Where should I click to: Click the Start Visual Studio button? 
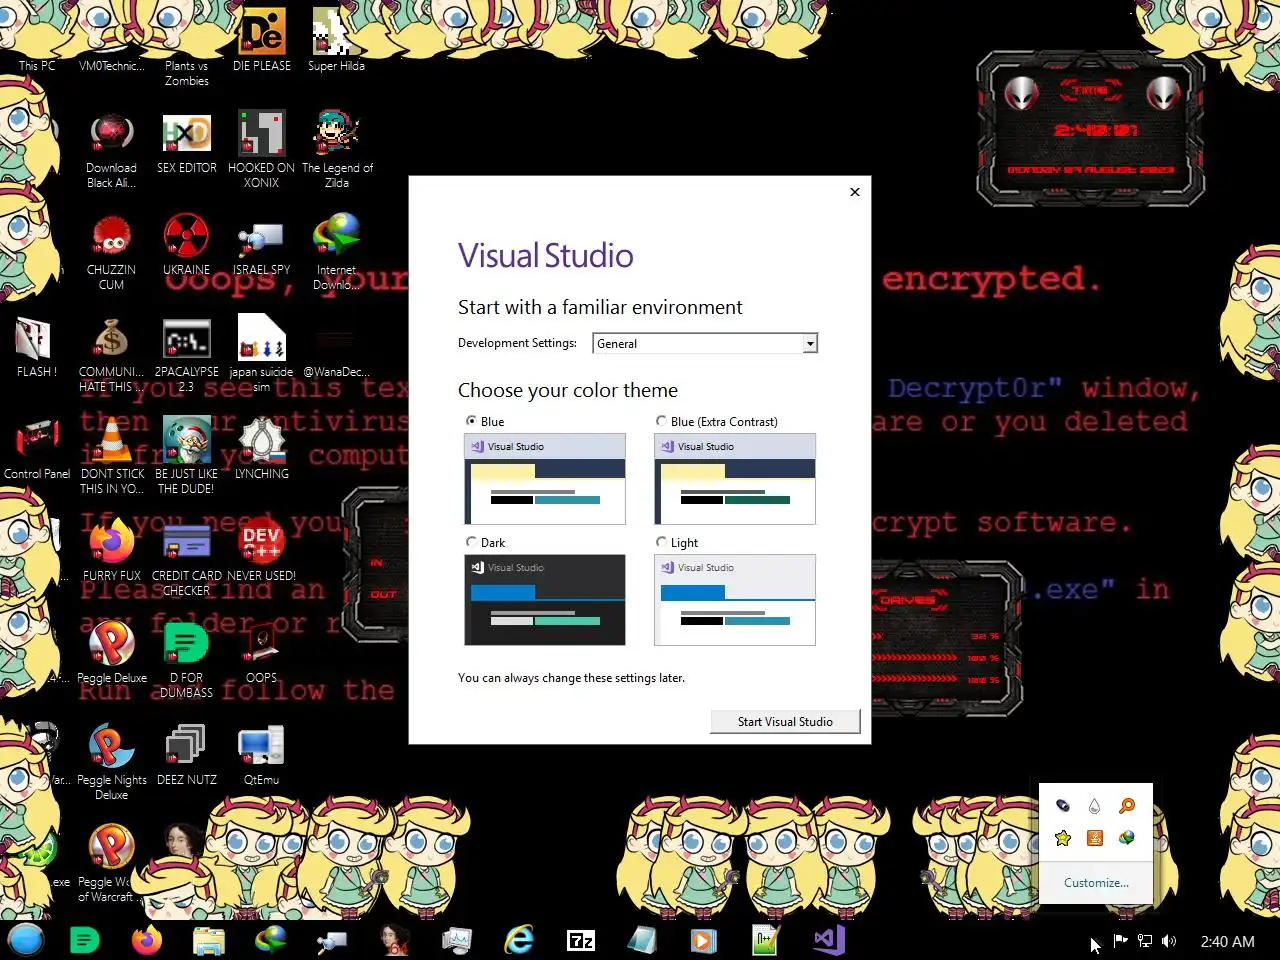click(x=785, y=721)
